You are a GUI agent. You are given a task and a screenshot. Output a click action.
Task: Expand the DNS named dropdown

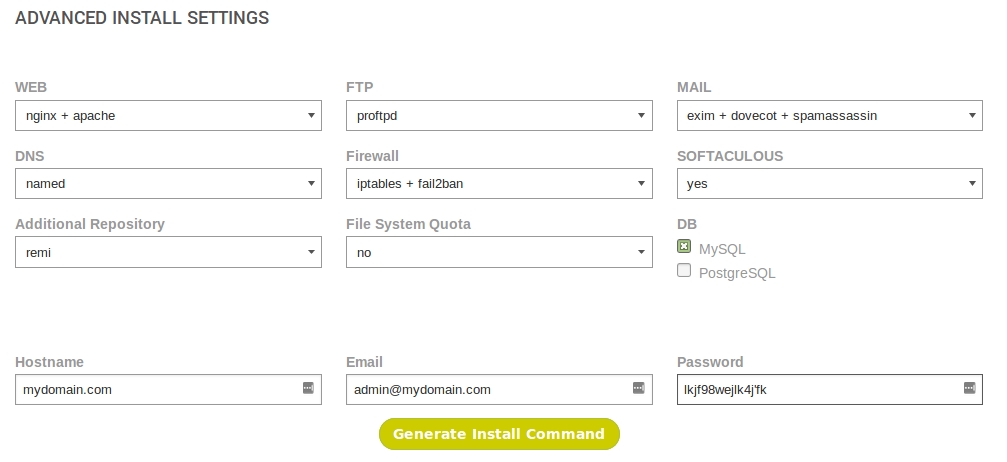[168, 184]
